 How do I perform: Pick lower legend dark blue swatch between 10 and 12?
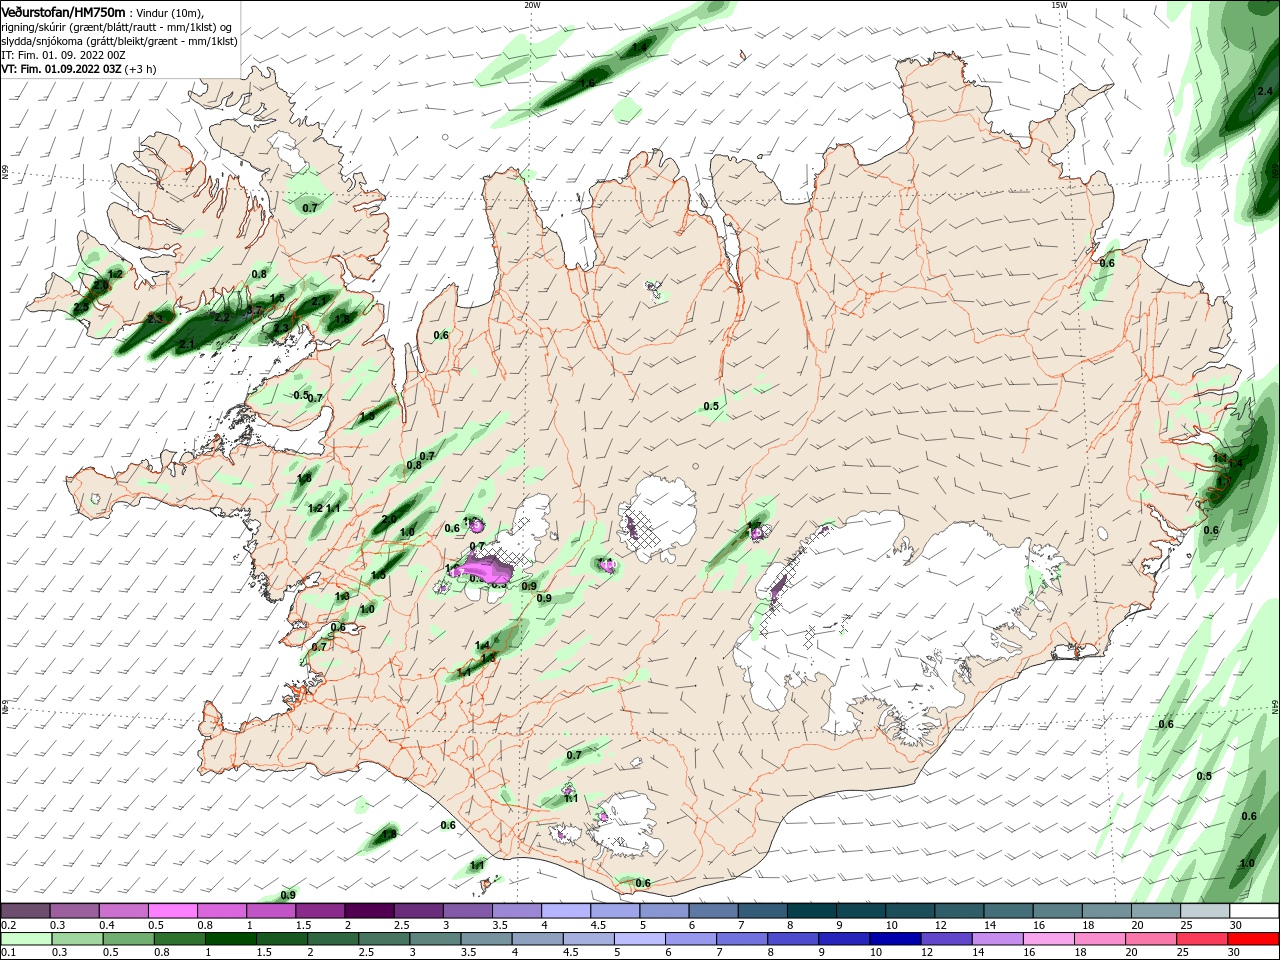pyautogui.click(x=895, y=939)
